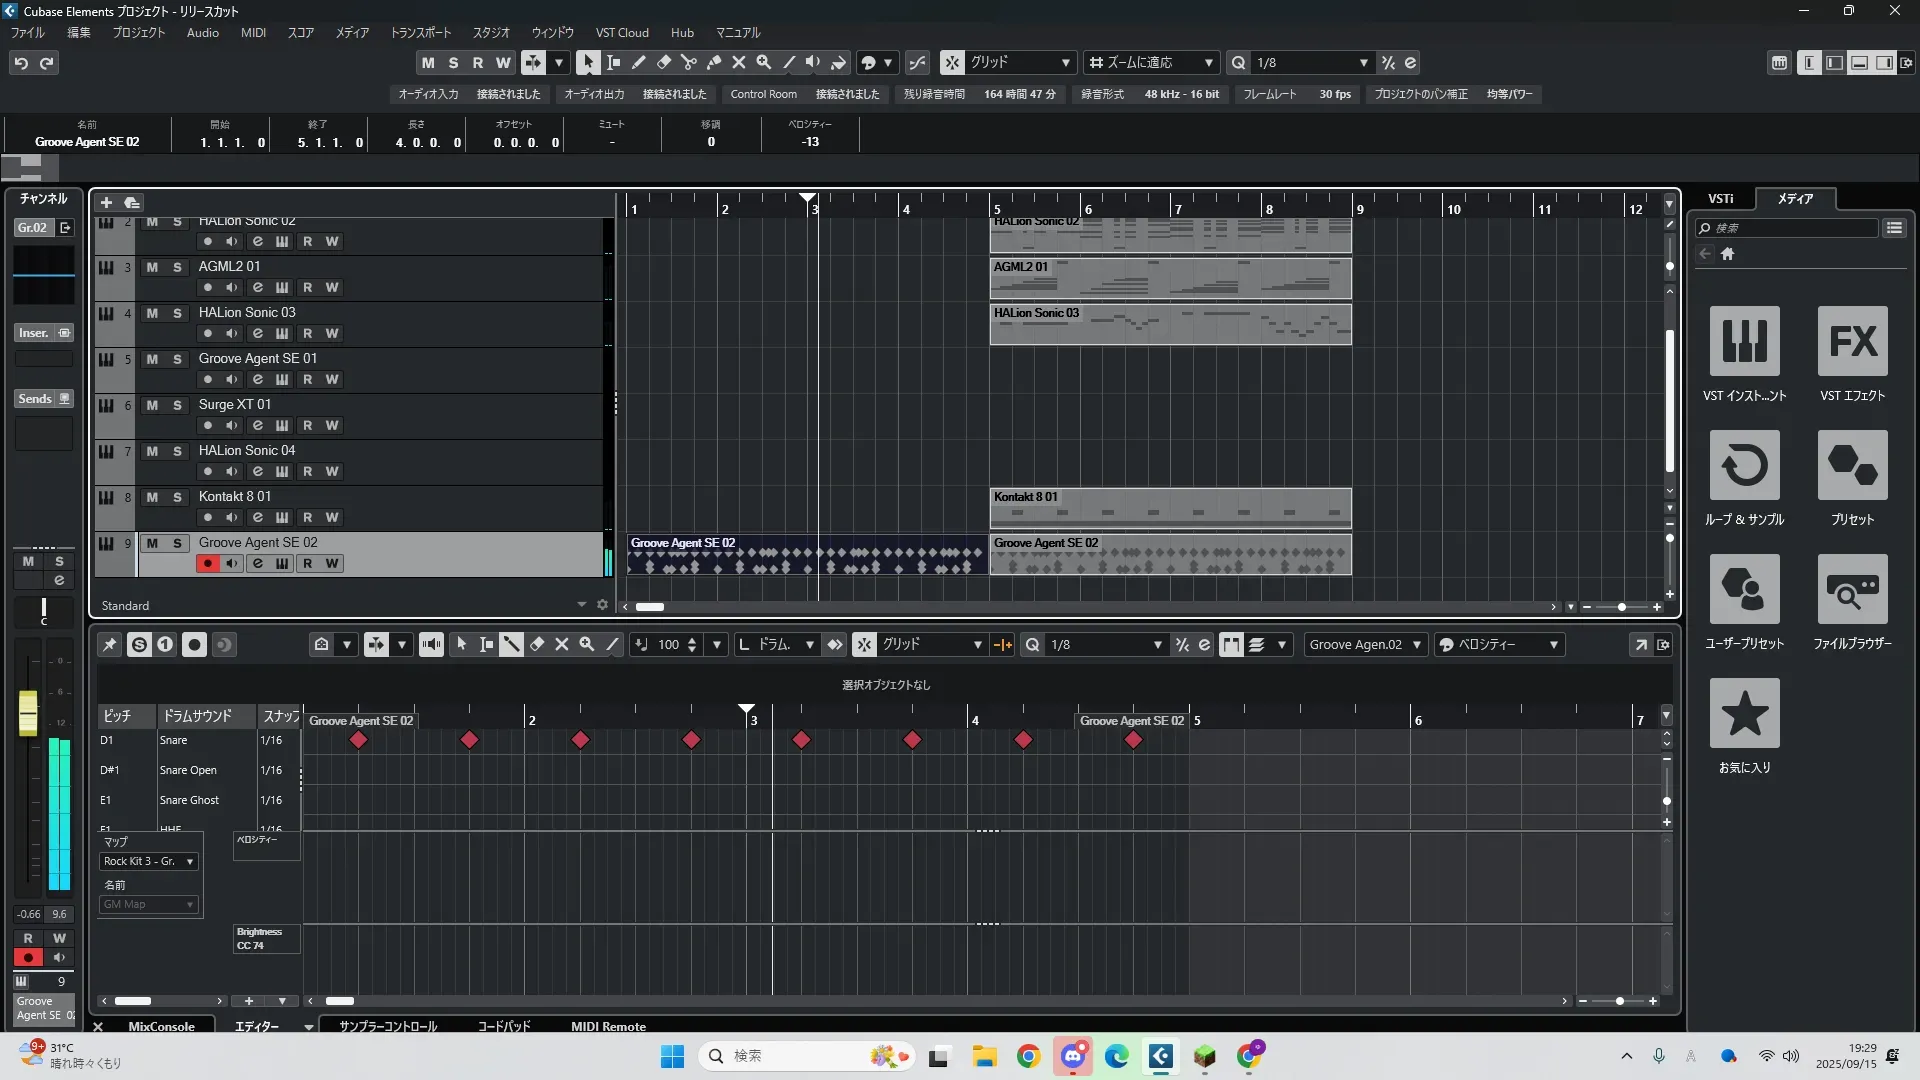Viewport: 1920px width, 1080px height.
Task: Switch to the MixConsole tab
Action: pos(161,1026)
